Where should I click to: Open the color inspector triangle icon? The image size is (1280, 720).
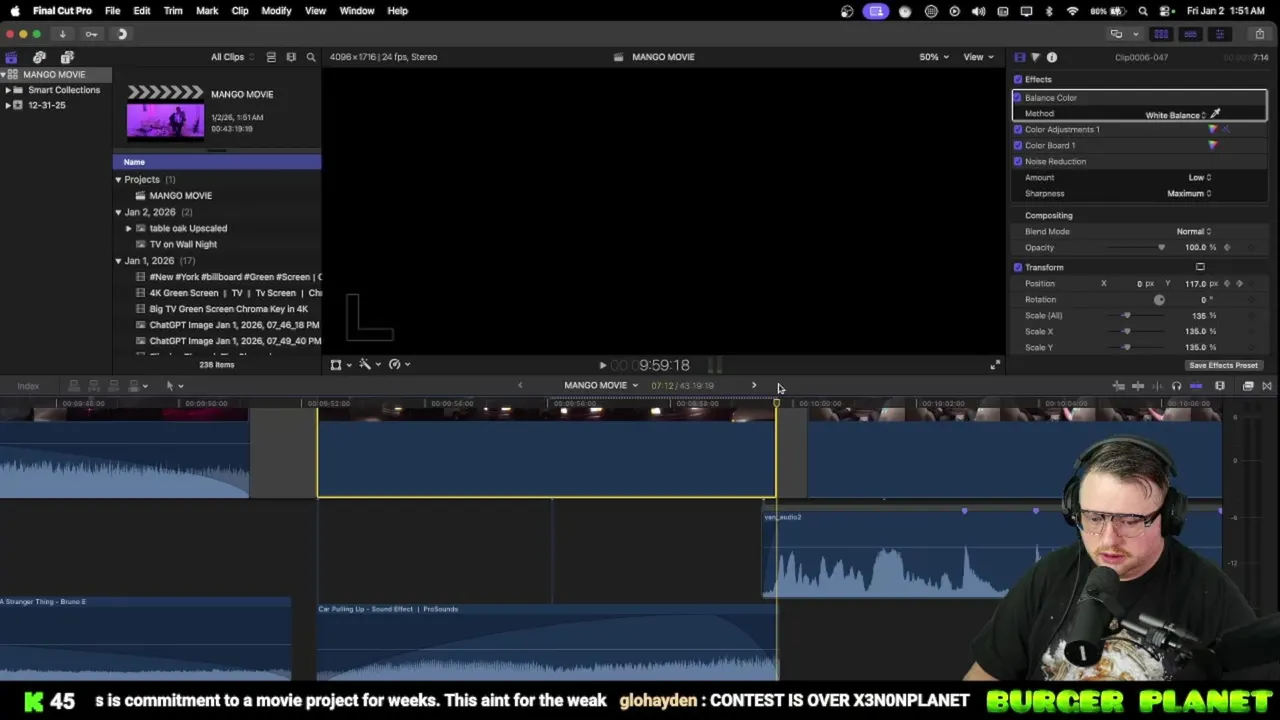(x=1035, y=57)
